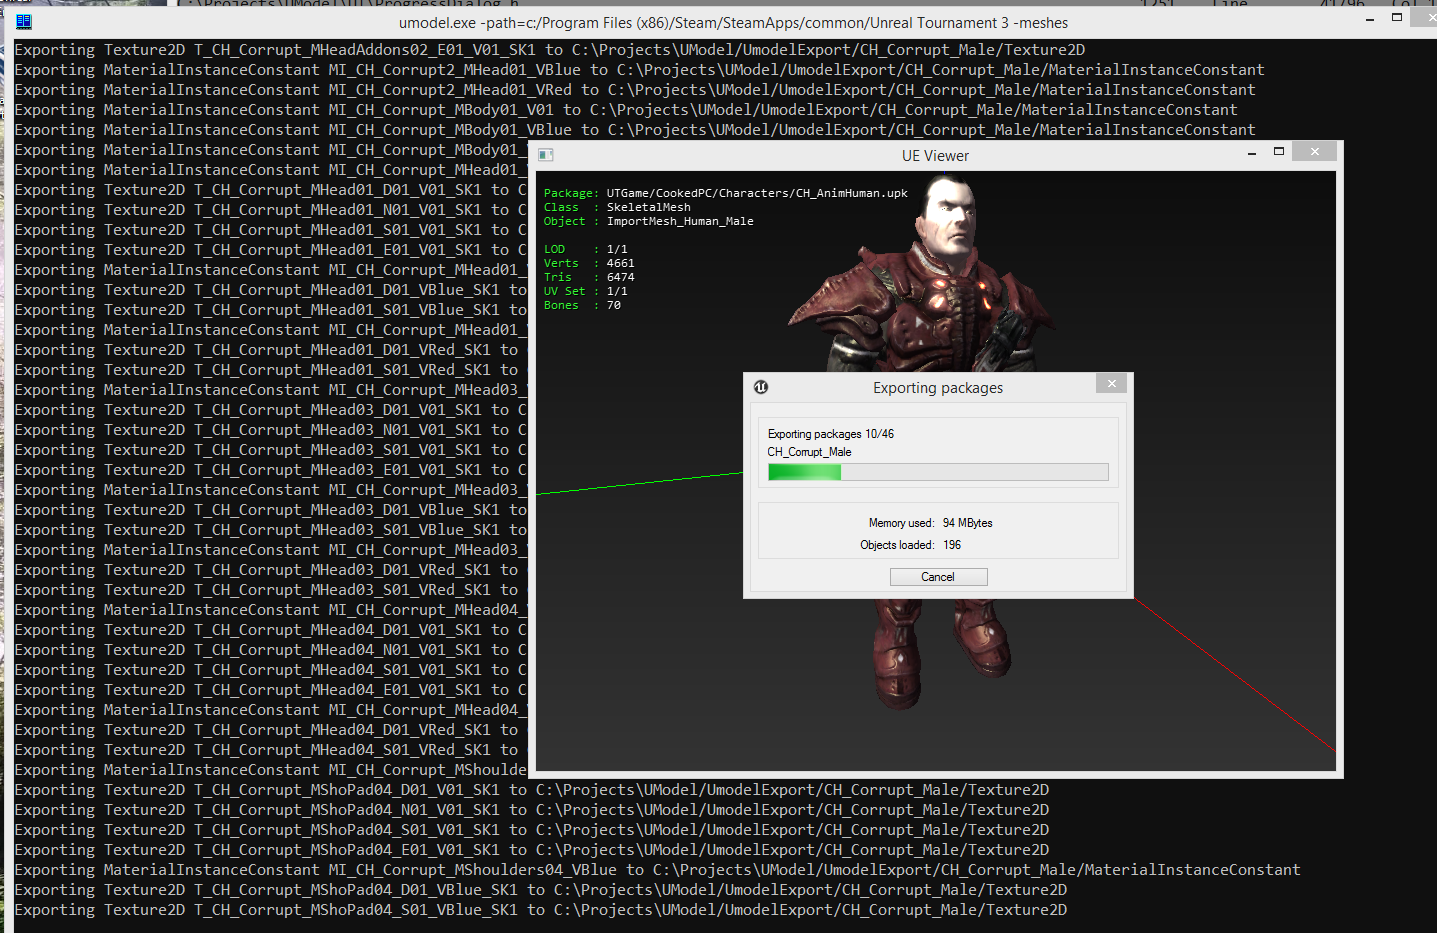Cancel the package export

938,577
